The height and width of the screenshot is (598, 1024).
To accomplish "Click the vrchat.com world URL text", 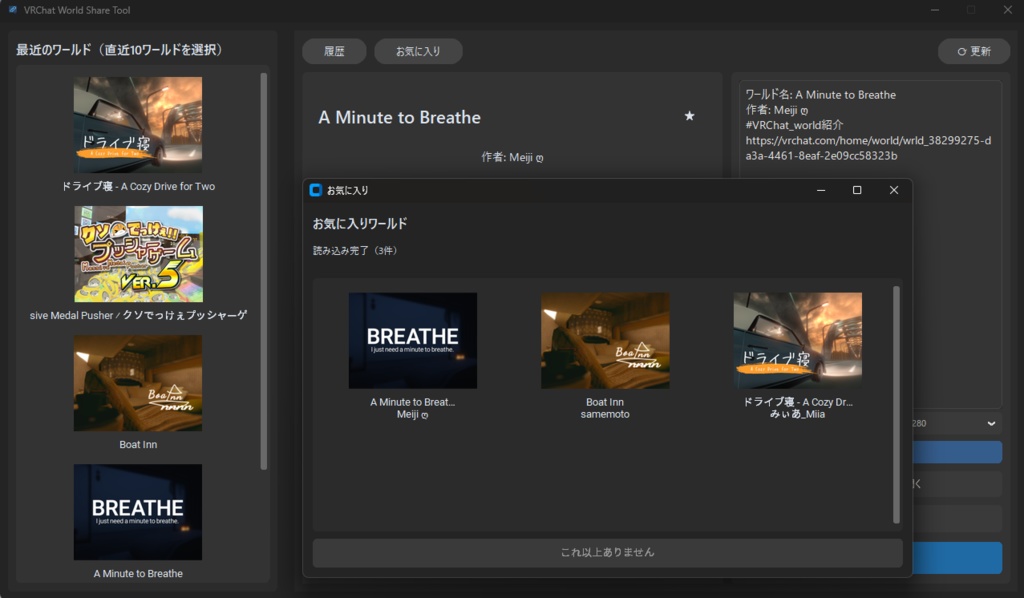I will 869,148.
